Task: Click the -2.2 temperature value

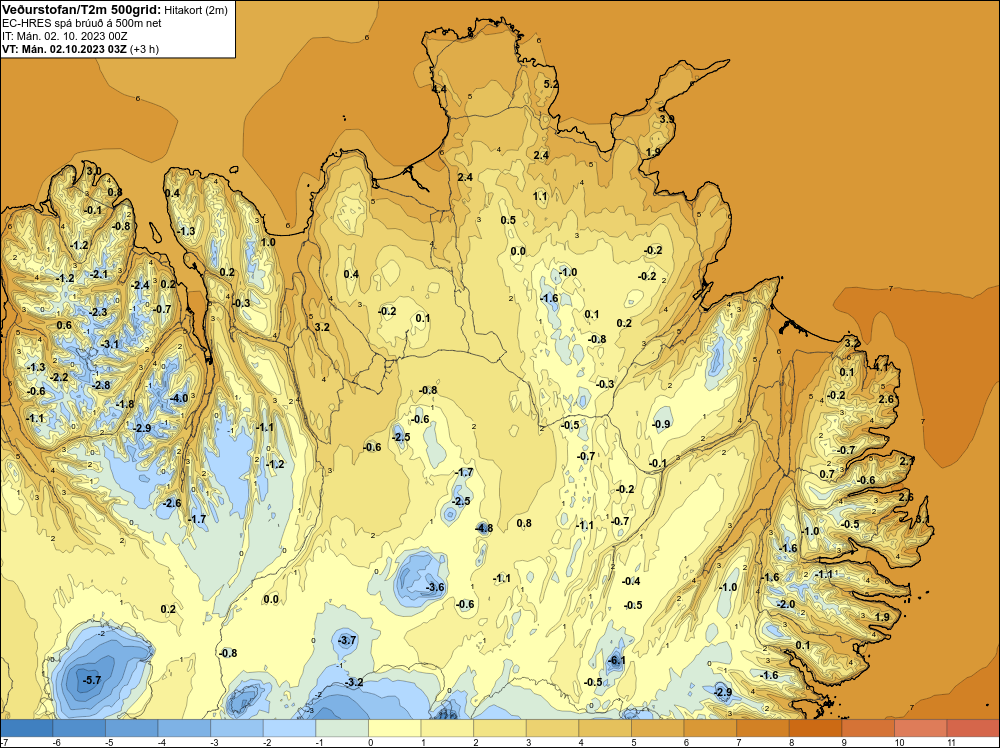Action: pyautogui.click(x=59, y=378)
